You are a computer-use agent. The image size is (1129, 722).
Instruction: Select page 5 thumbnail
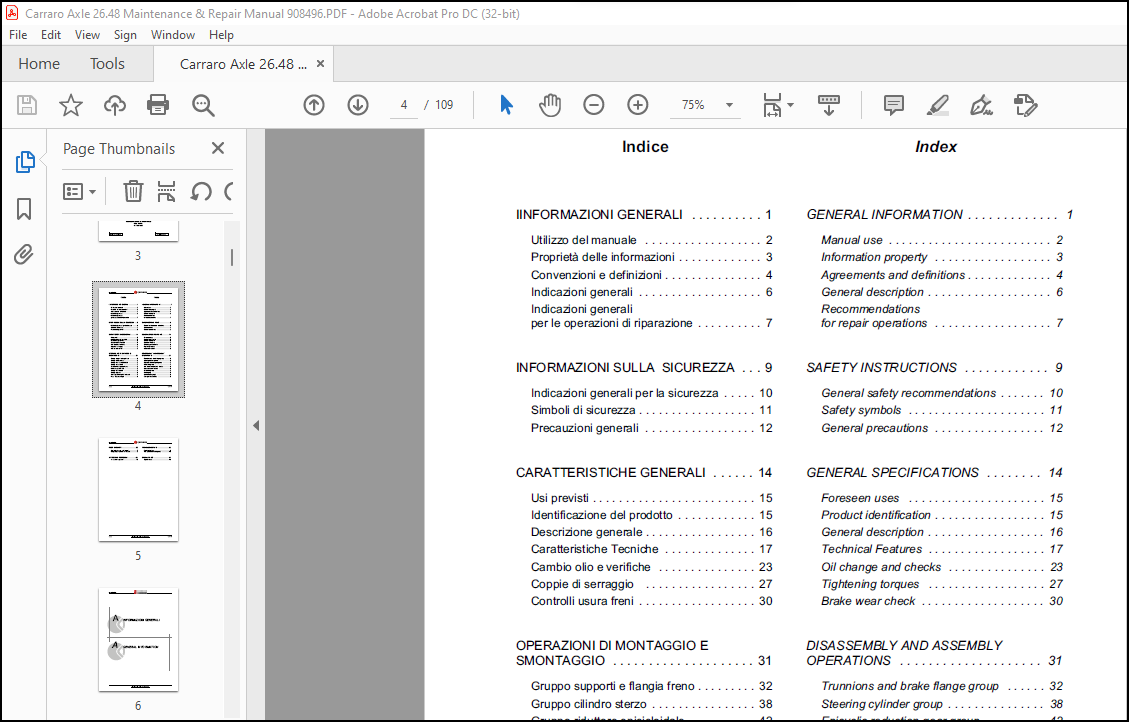[x=138, y=489]
